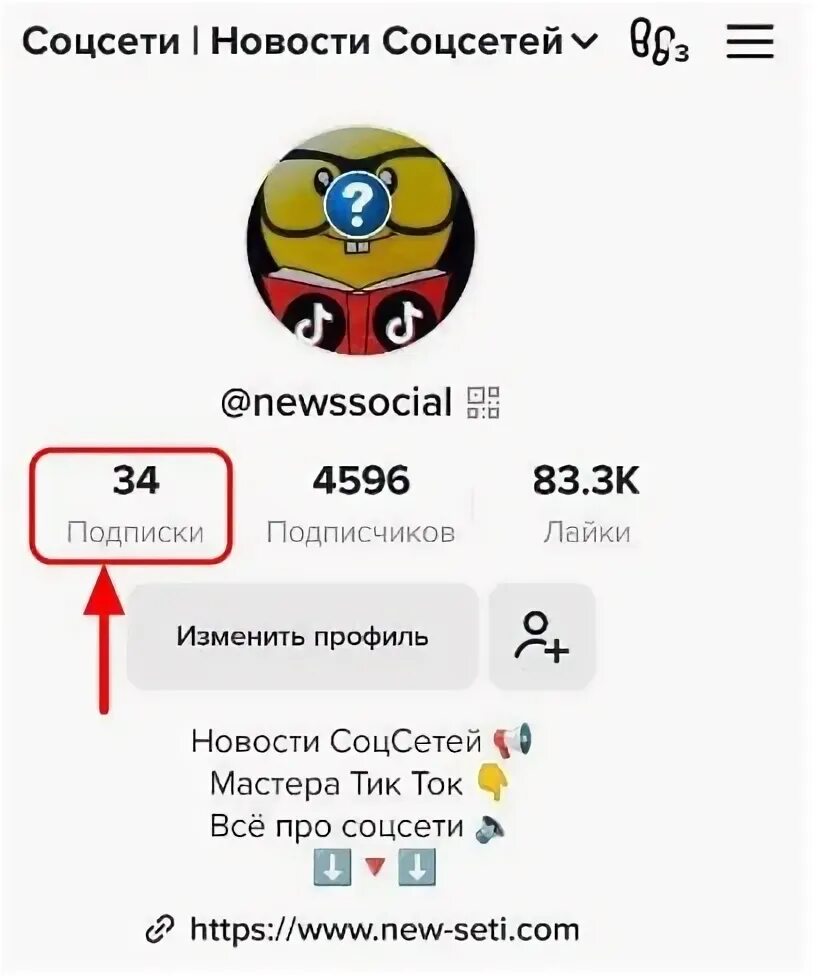
Task: Tap the megaphone emoji in bio
Action: point(512,740)
